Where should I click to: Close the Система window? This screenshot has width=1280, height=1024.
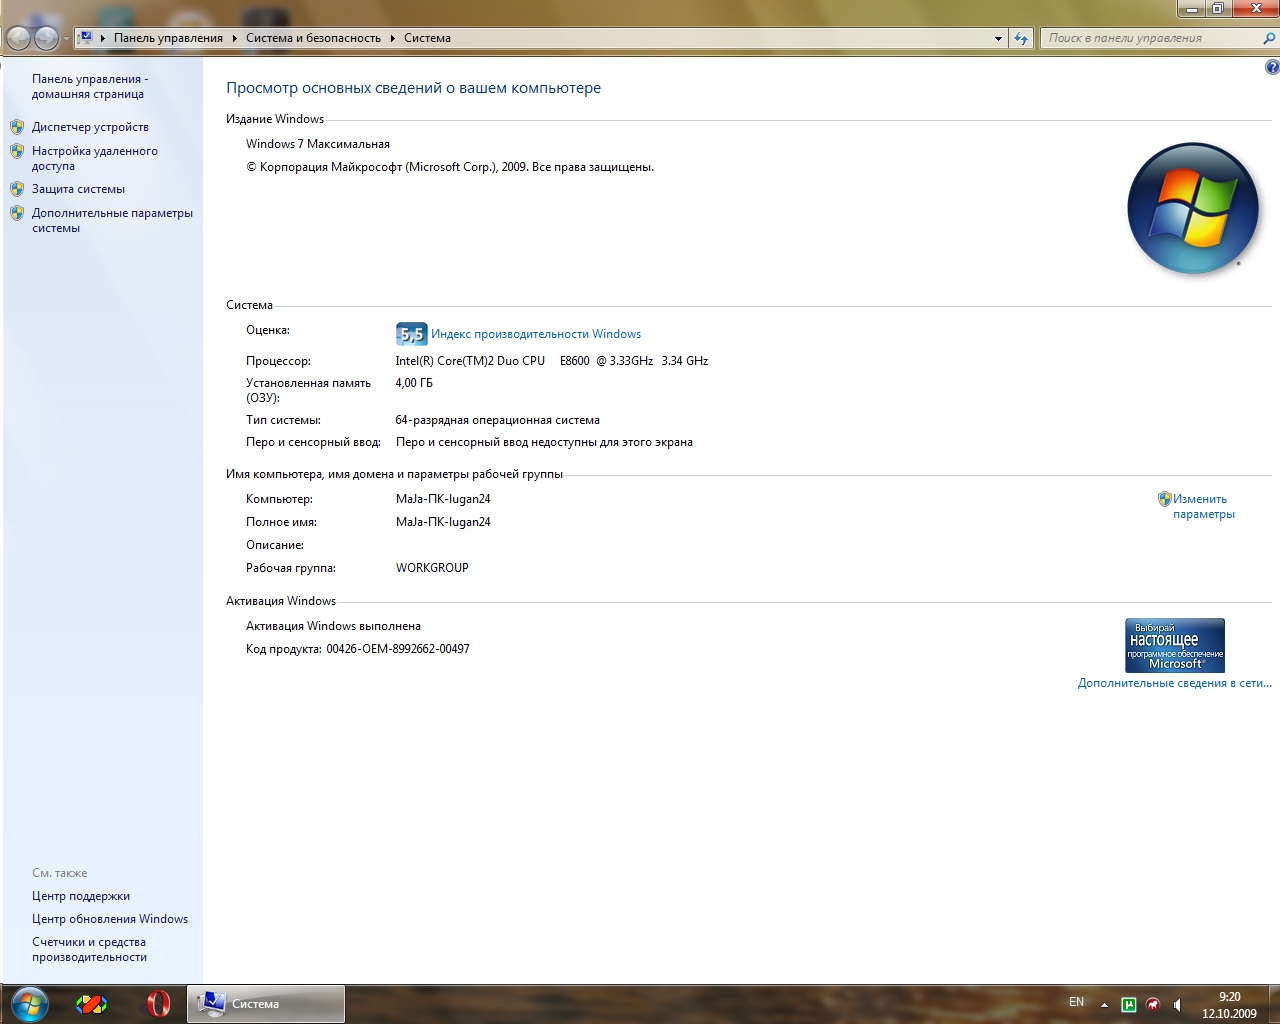point(1255,8)
